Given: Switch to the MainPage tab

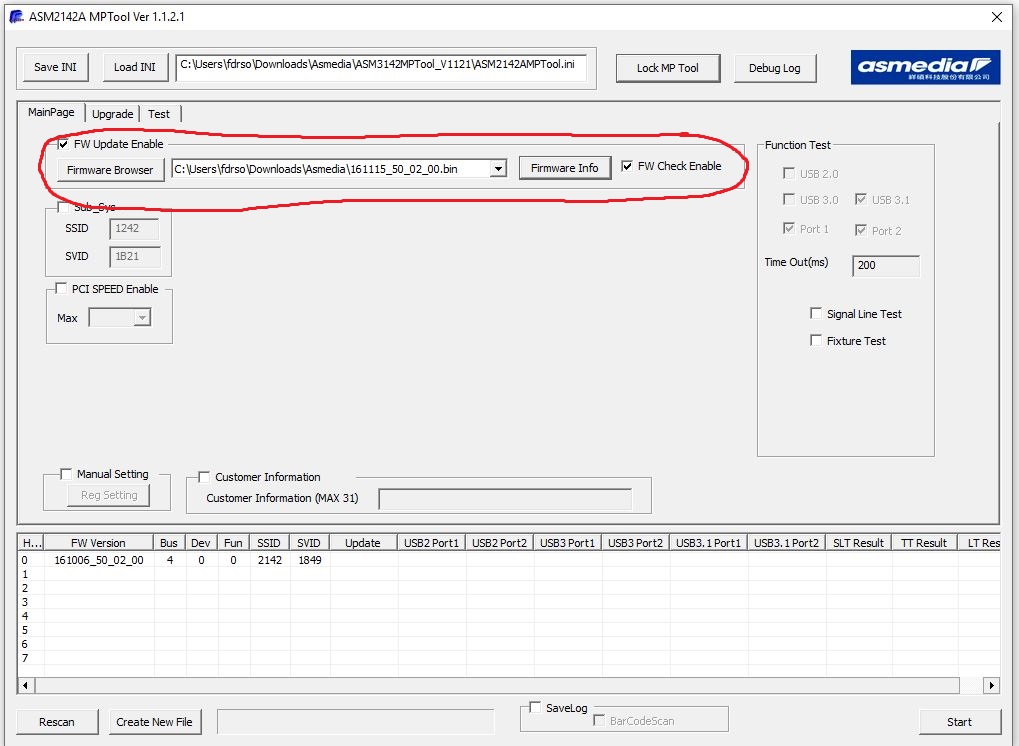Looking at the screenshot, I should click(51, 112).
